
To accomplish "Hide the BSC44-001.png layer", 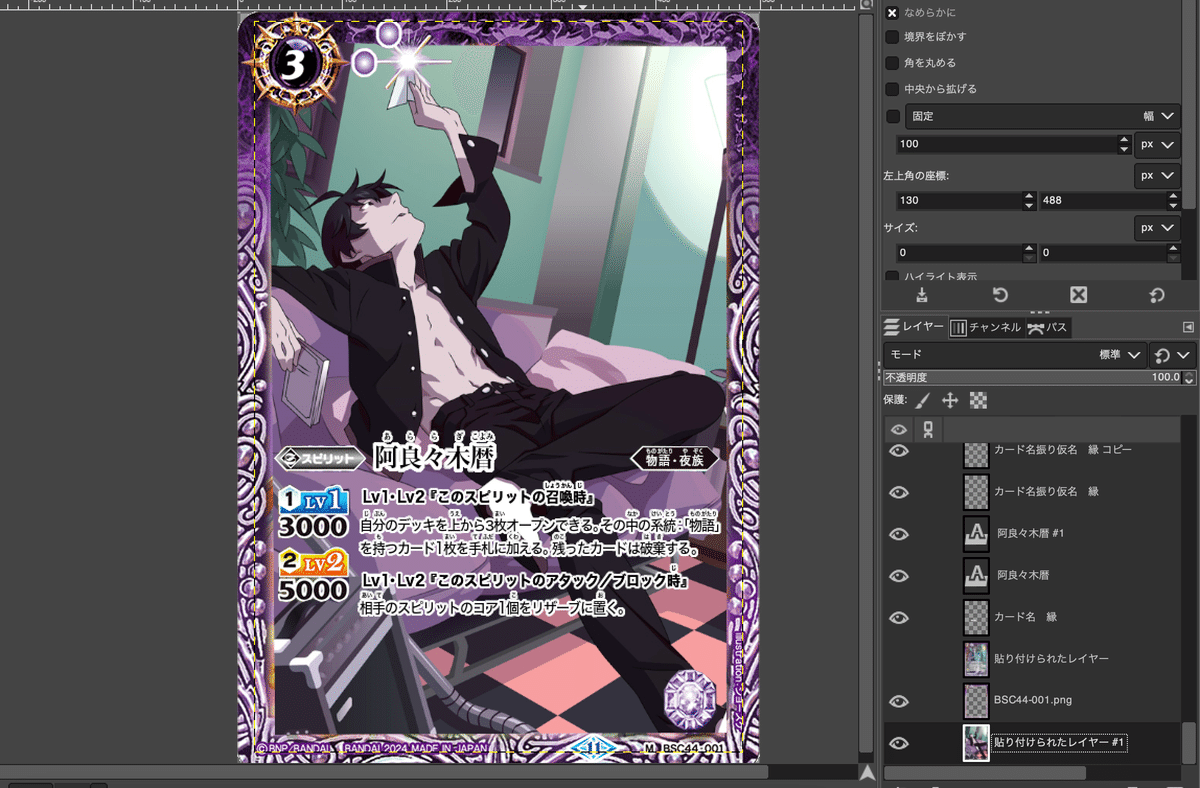I will tap(899, 701).
